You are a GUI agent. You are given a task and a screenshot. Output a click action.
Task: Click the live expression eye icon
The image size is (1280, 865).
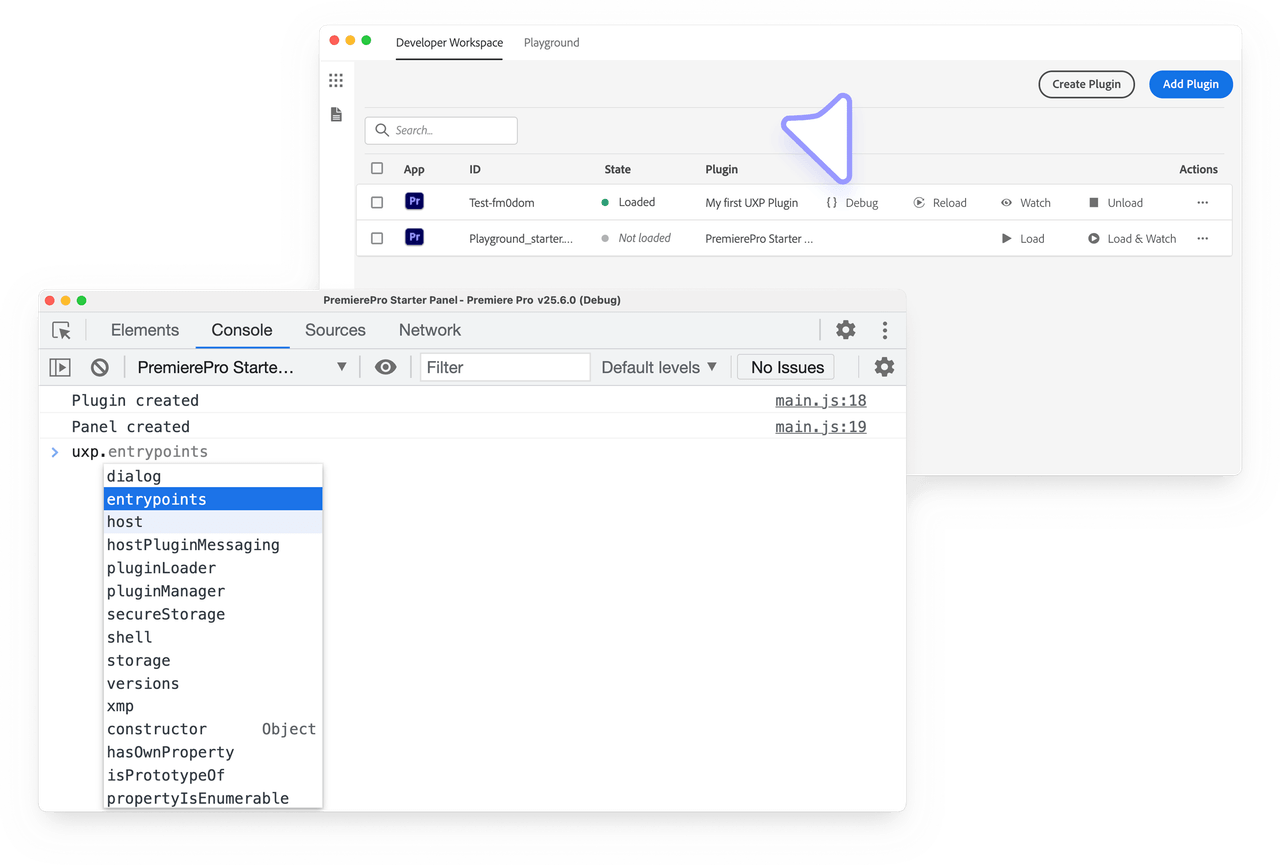coord(385,367)
